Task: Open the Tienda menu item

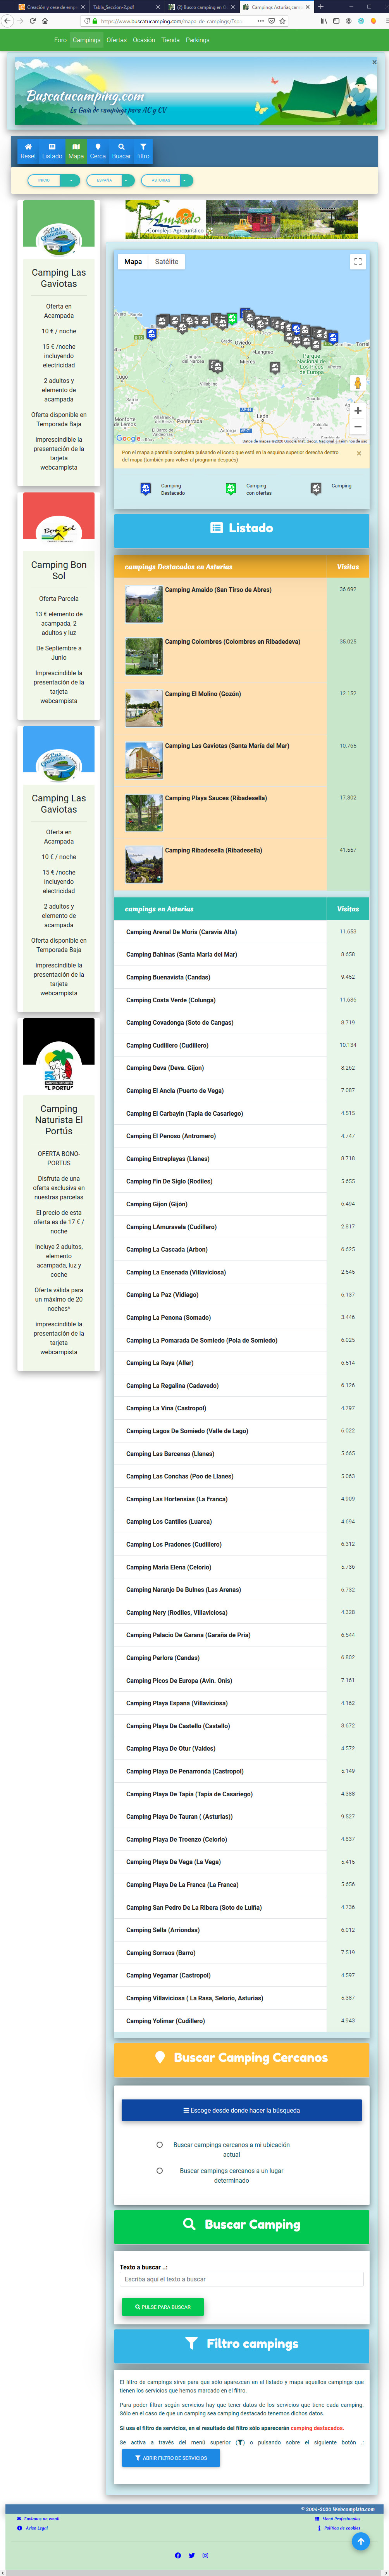Action: 171,40
